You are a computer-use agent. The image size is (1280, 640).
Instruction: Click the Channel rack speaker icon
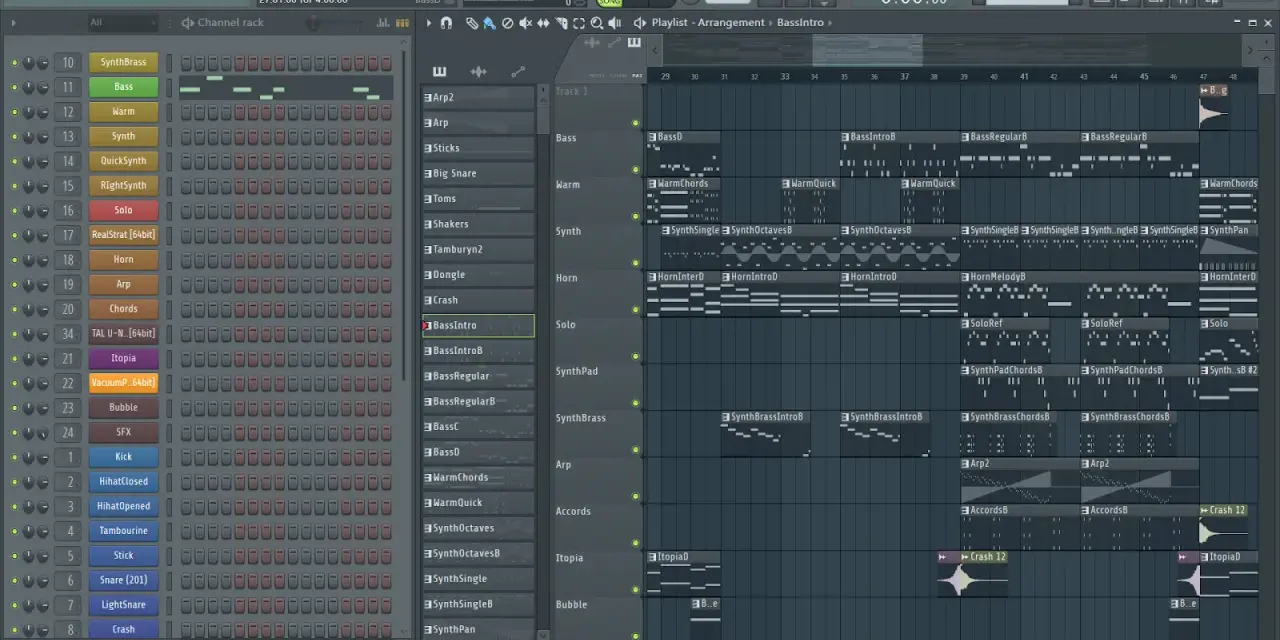point(187,22)
